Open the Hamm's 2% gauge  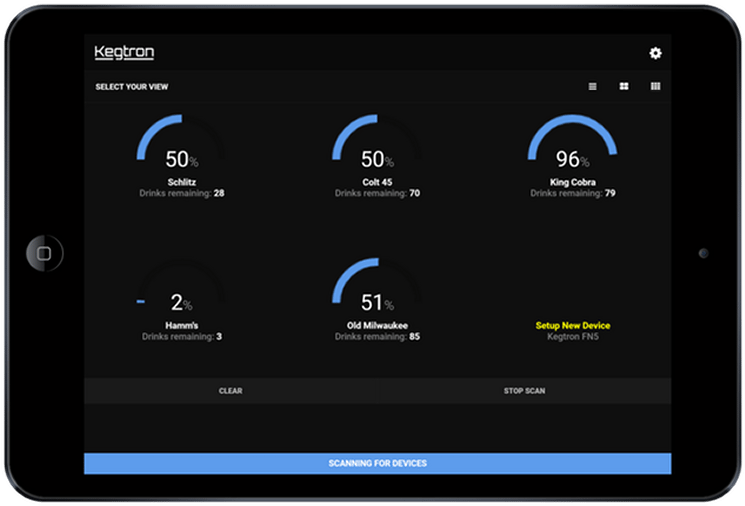(x=181, y=286)
